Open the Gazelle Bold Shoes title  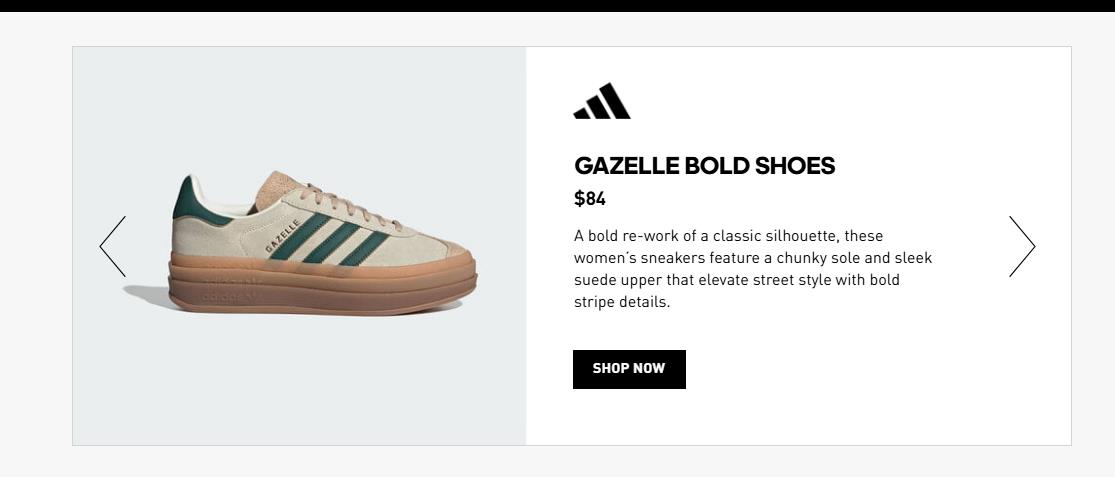704,166
